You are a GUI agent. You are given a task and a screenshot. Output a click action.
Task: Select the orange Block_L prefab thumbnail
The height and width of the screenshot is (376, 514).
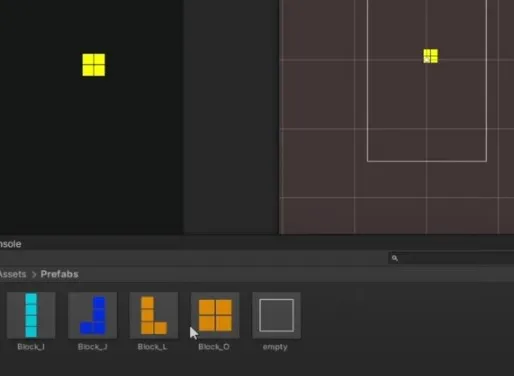click(x=154, y=315)
